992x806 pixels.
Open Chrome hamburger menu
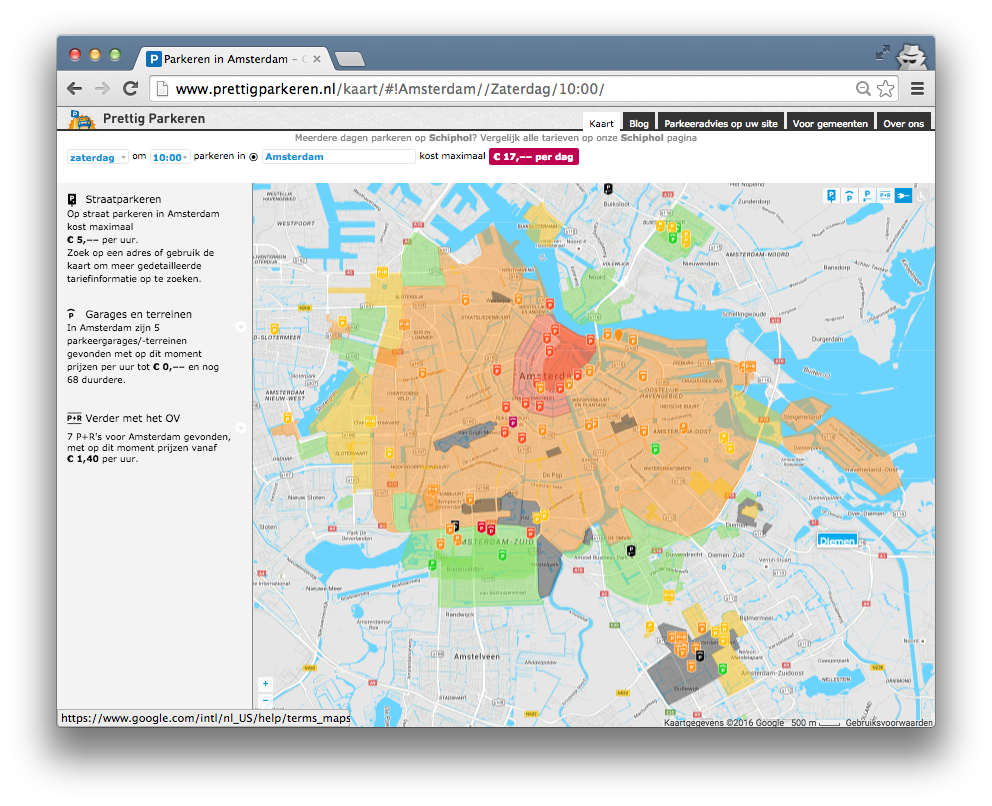[x=917, y=89]
